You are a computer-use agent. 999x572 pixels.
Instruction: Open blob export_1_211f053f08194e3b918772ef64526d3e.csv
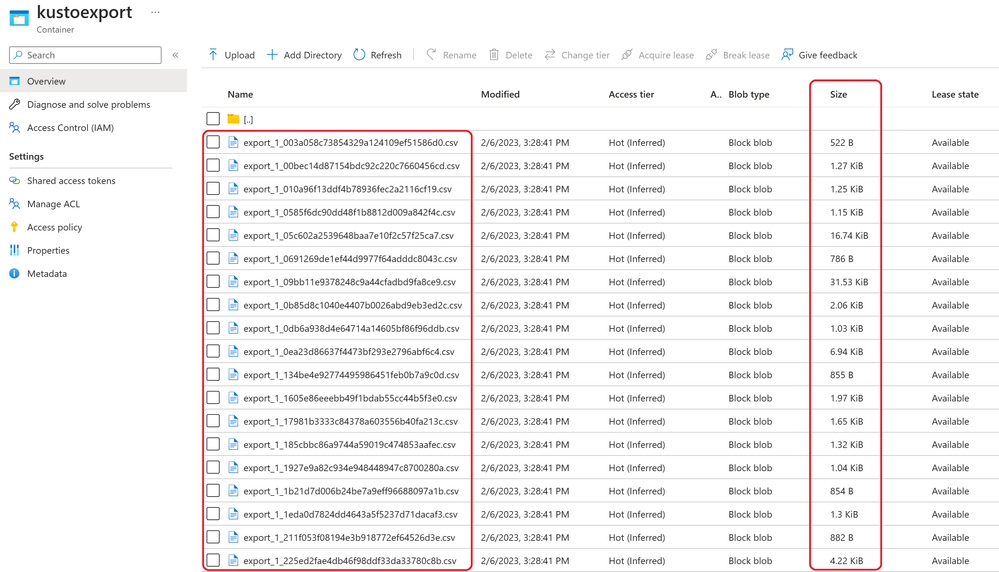click(349, 538)
